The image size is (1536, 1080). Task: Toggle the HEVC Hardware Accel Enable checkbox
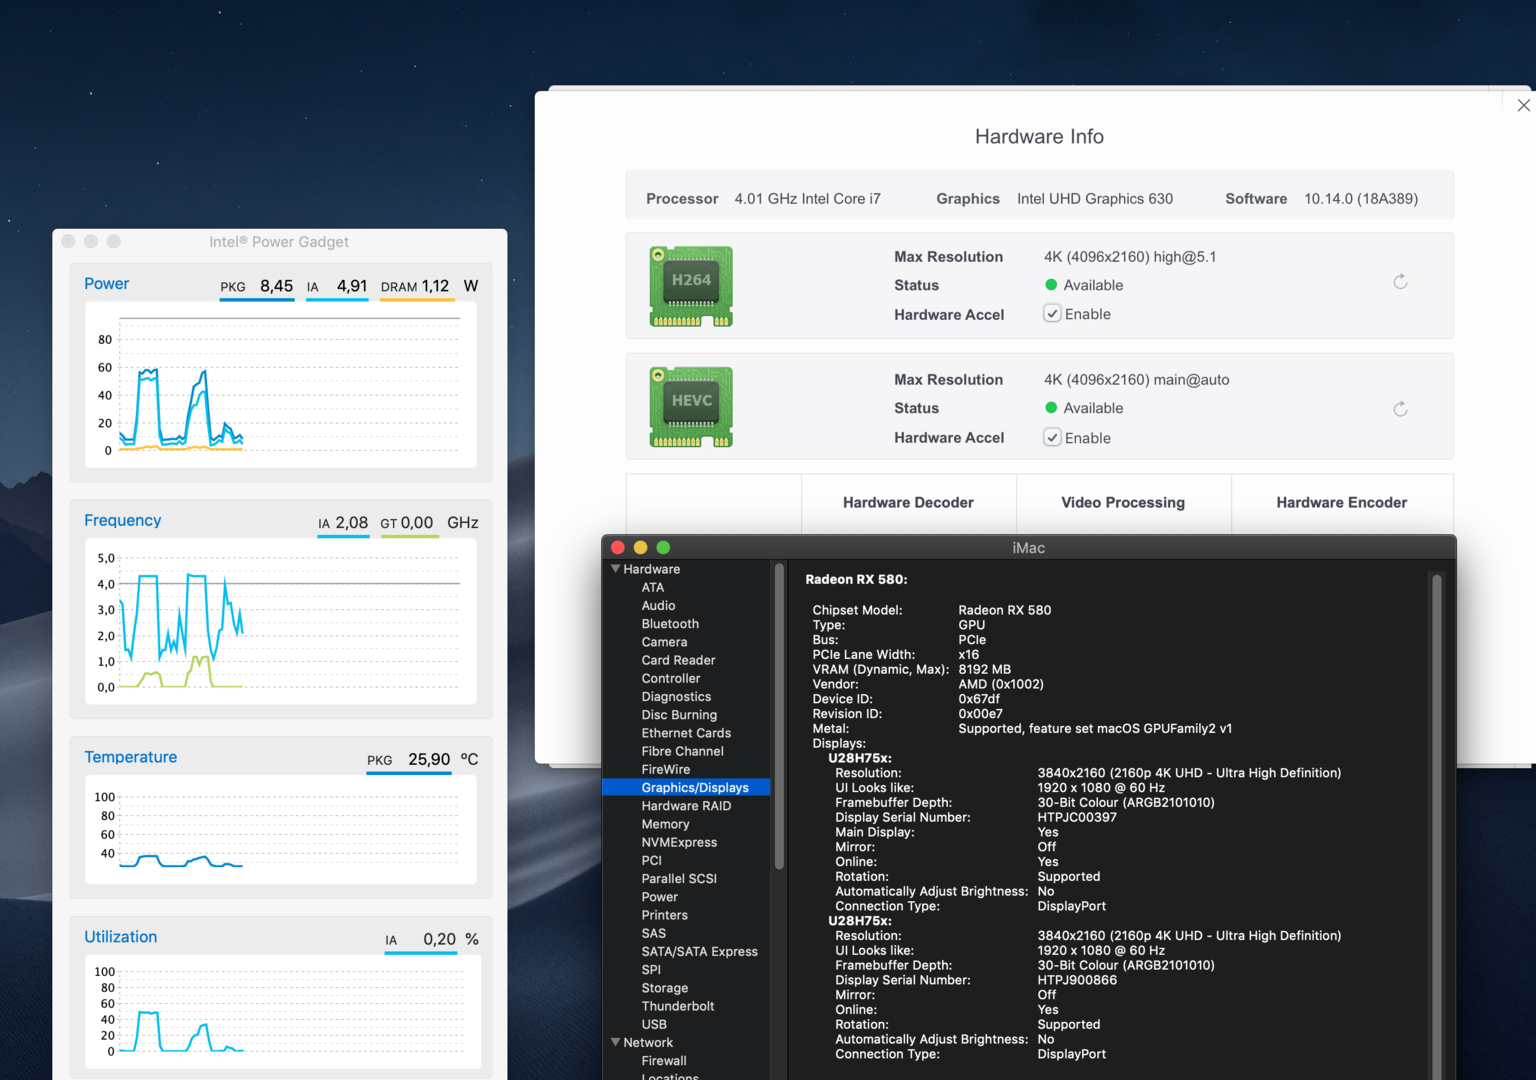point(1052,438)
